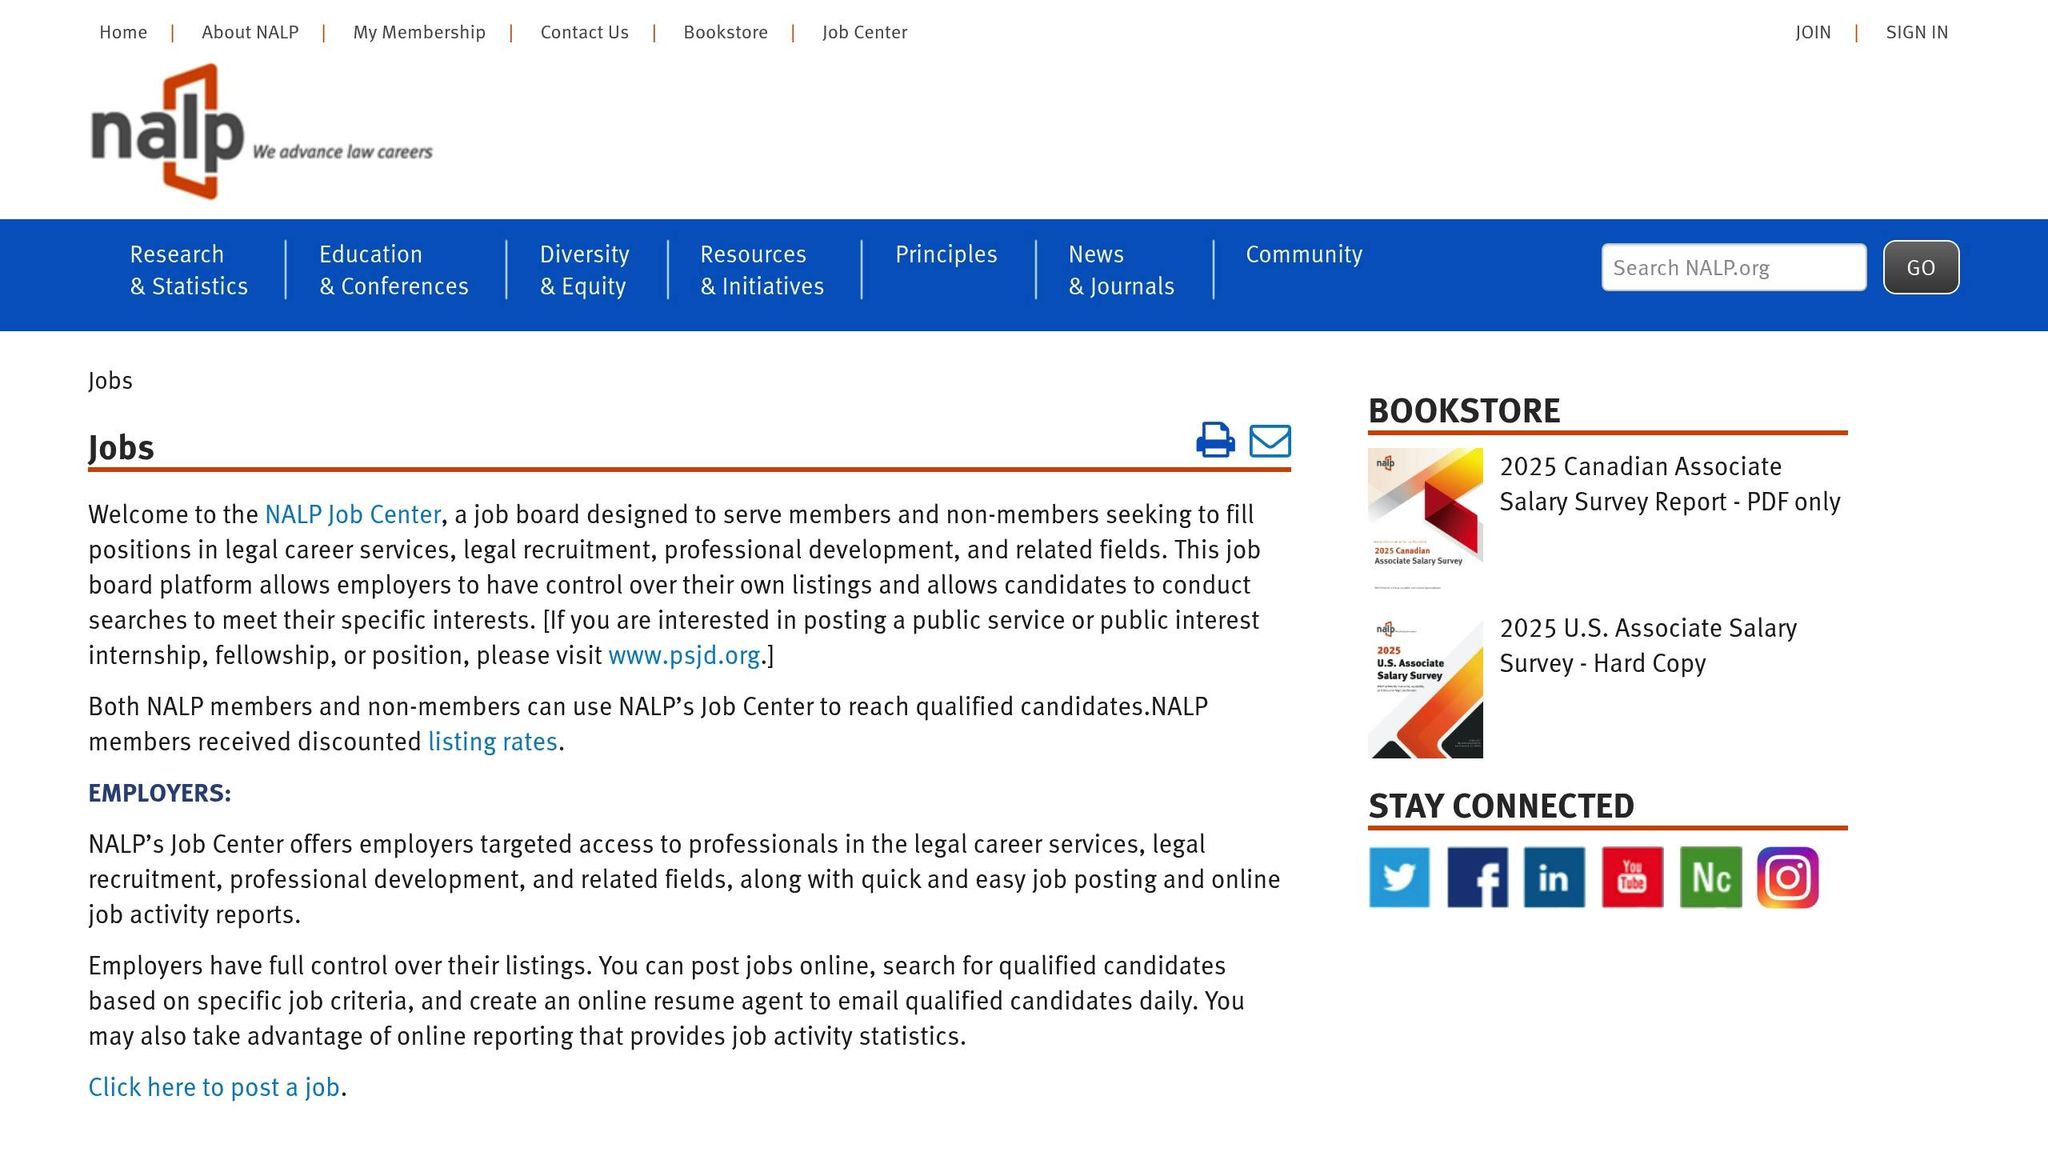Open the YouTube channel icon
Viewport: 2048px width, 1152px height.
1632,877
